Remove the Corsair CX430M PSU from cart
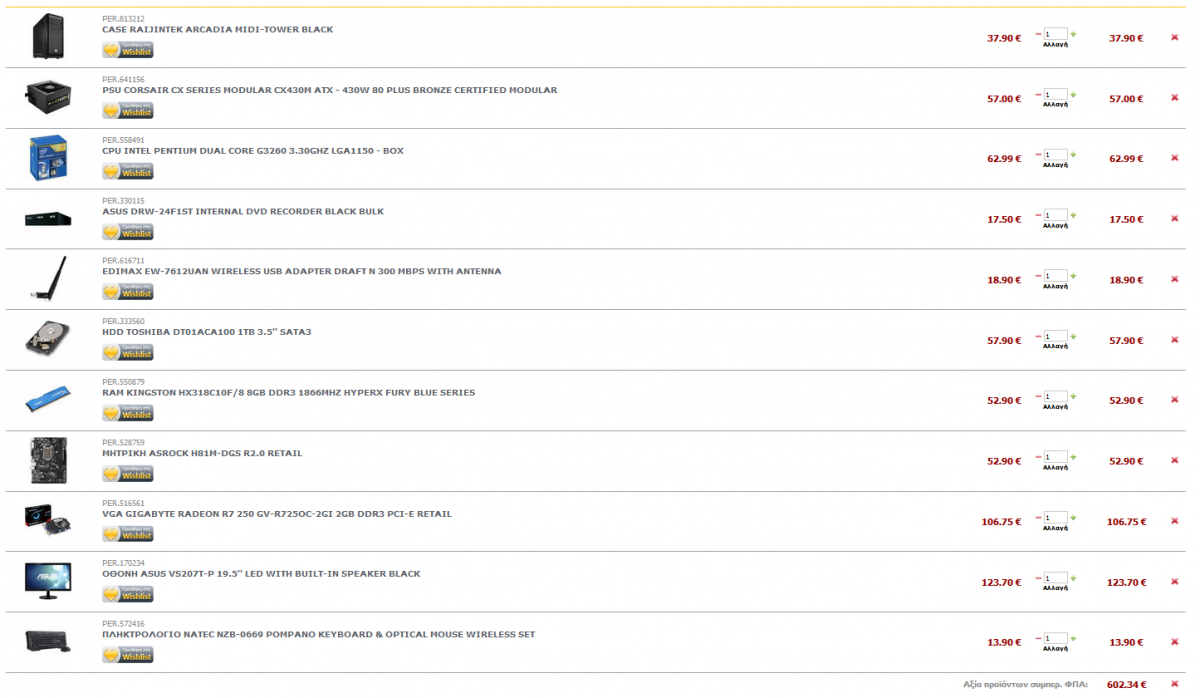 click(1174, 98)
